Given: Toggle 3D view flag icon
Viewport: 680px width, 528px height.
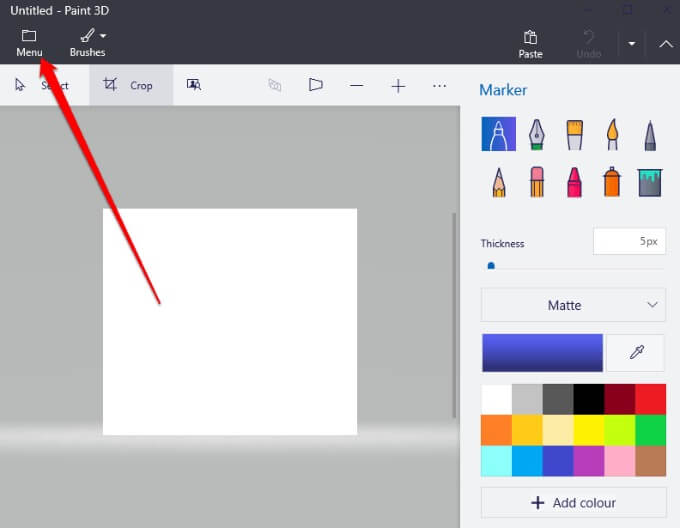Looking at the screenshot, I should click(316, 85).
